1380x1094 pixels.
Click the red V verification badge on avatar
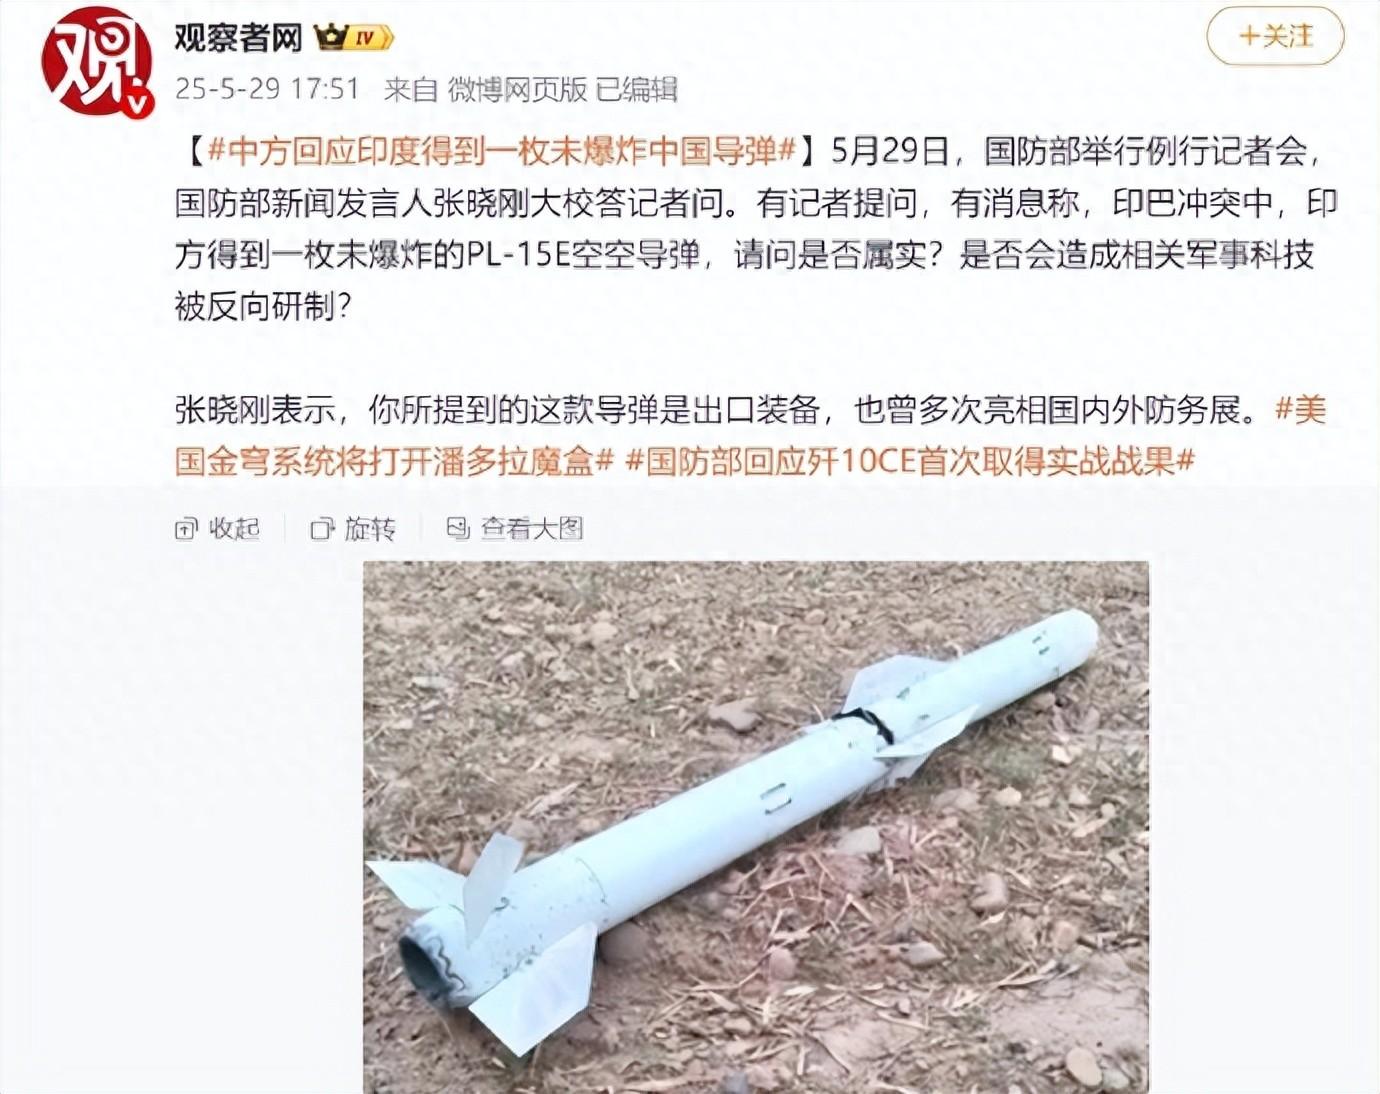click(x=138, y=102)
